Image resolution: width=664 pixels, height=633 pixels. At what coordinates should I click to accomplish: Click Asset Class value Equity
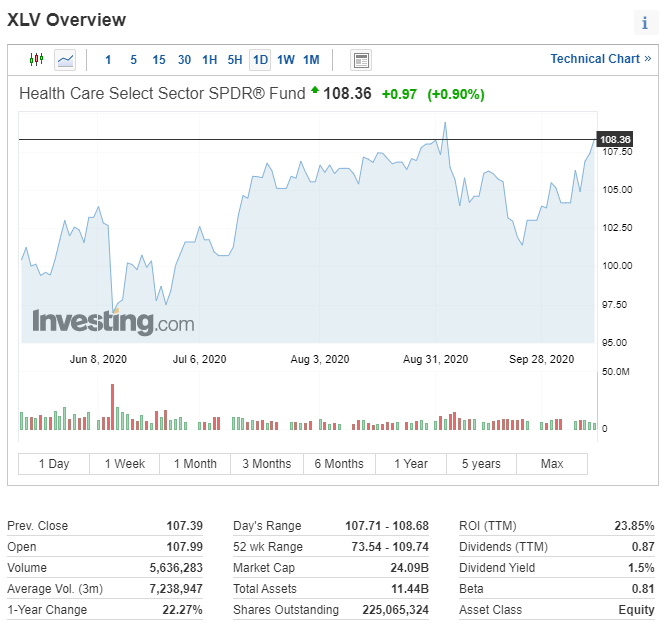click(x=636, y=610)
